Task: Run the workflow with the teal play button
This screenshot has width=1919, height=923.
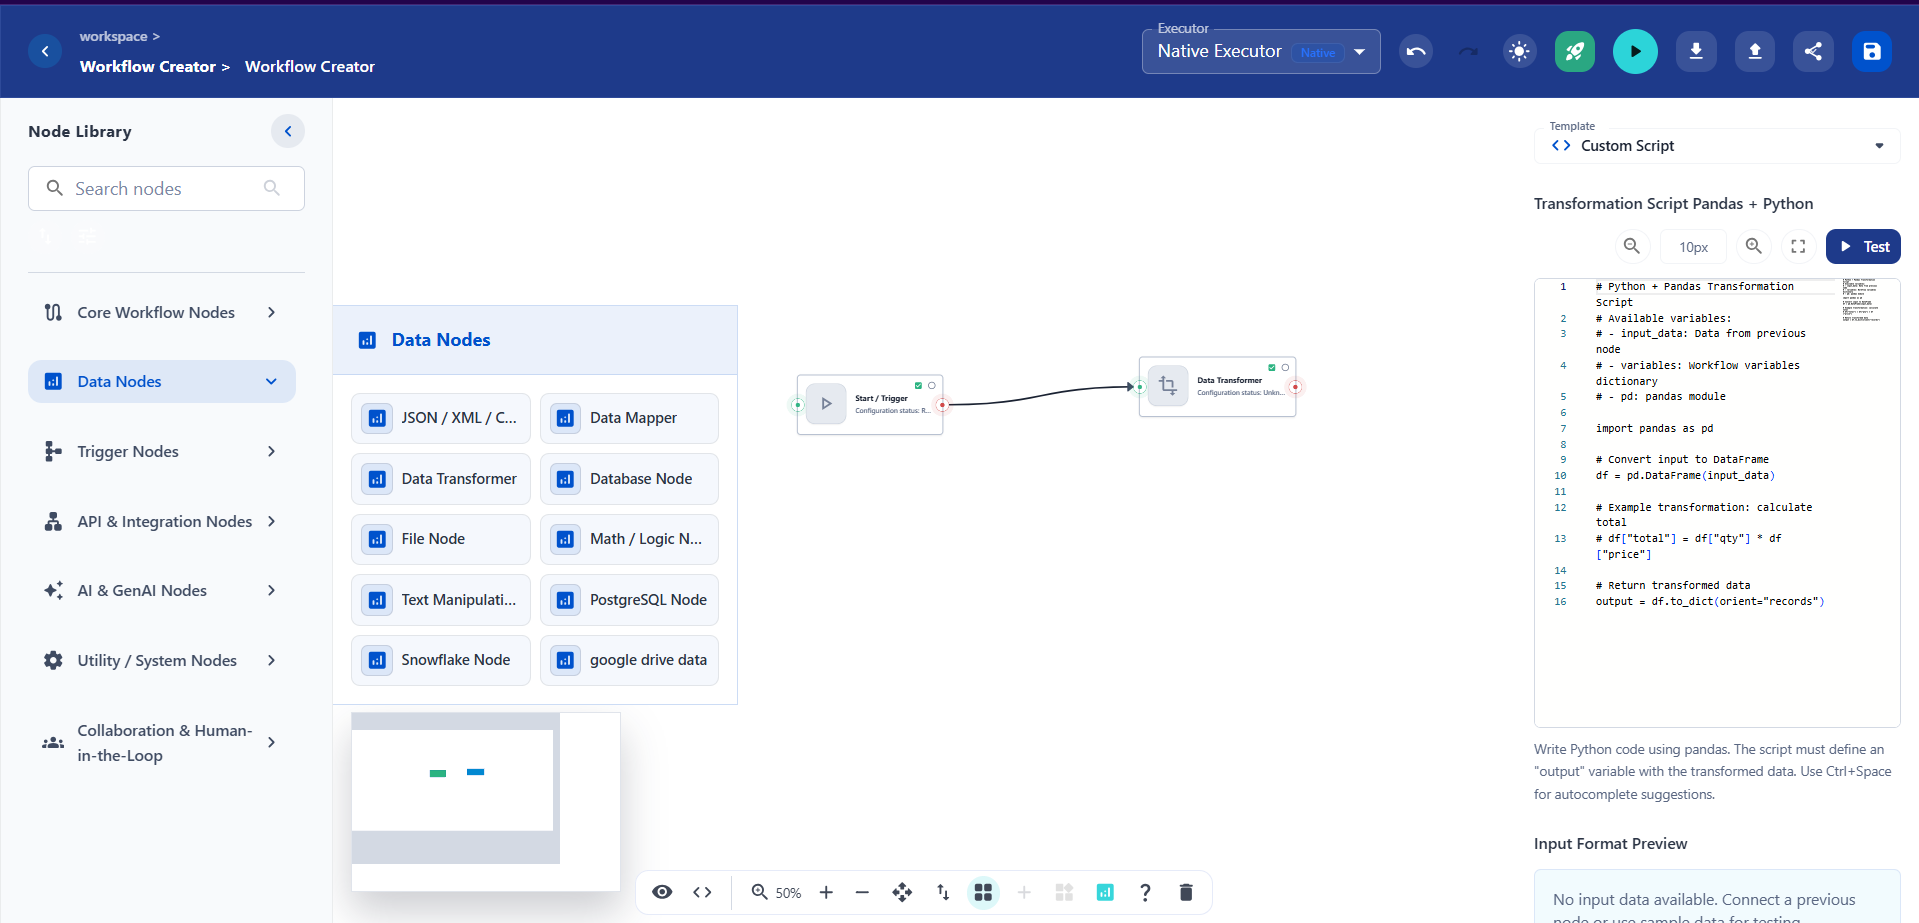Action: [1634, 51]
